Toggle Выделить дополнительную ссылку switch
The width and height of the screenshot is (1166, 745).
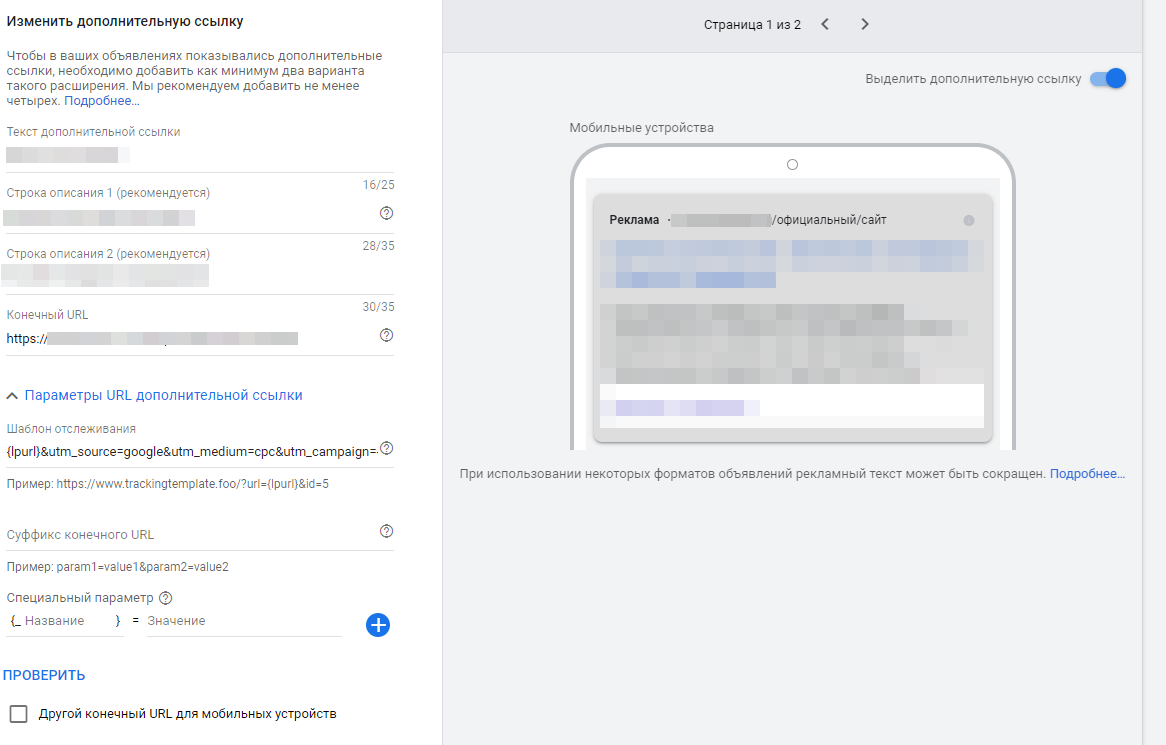point(1108,78)
